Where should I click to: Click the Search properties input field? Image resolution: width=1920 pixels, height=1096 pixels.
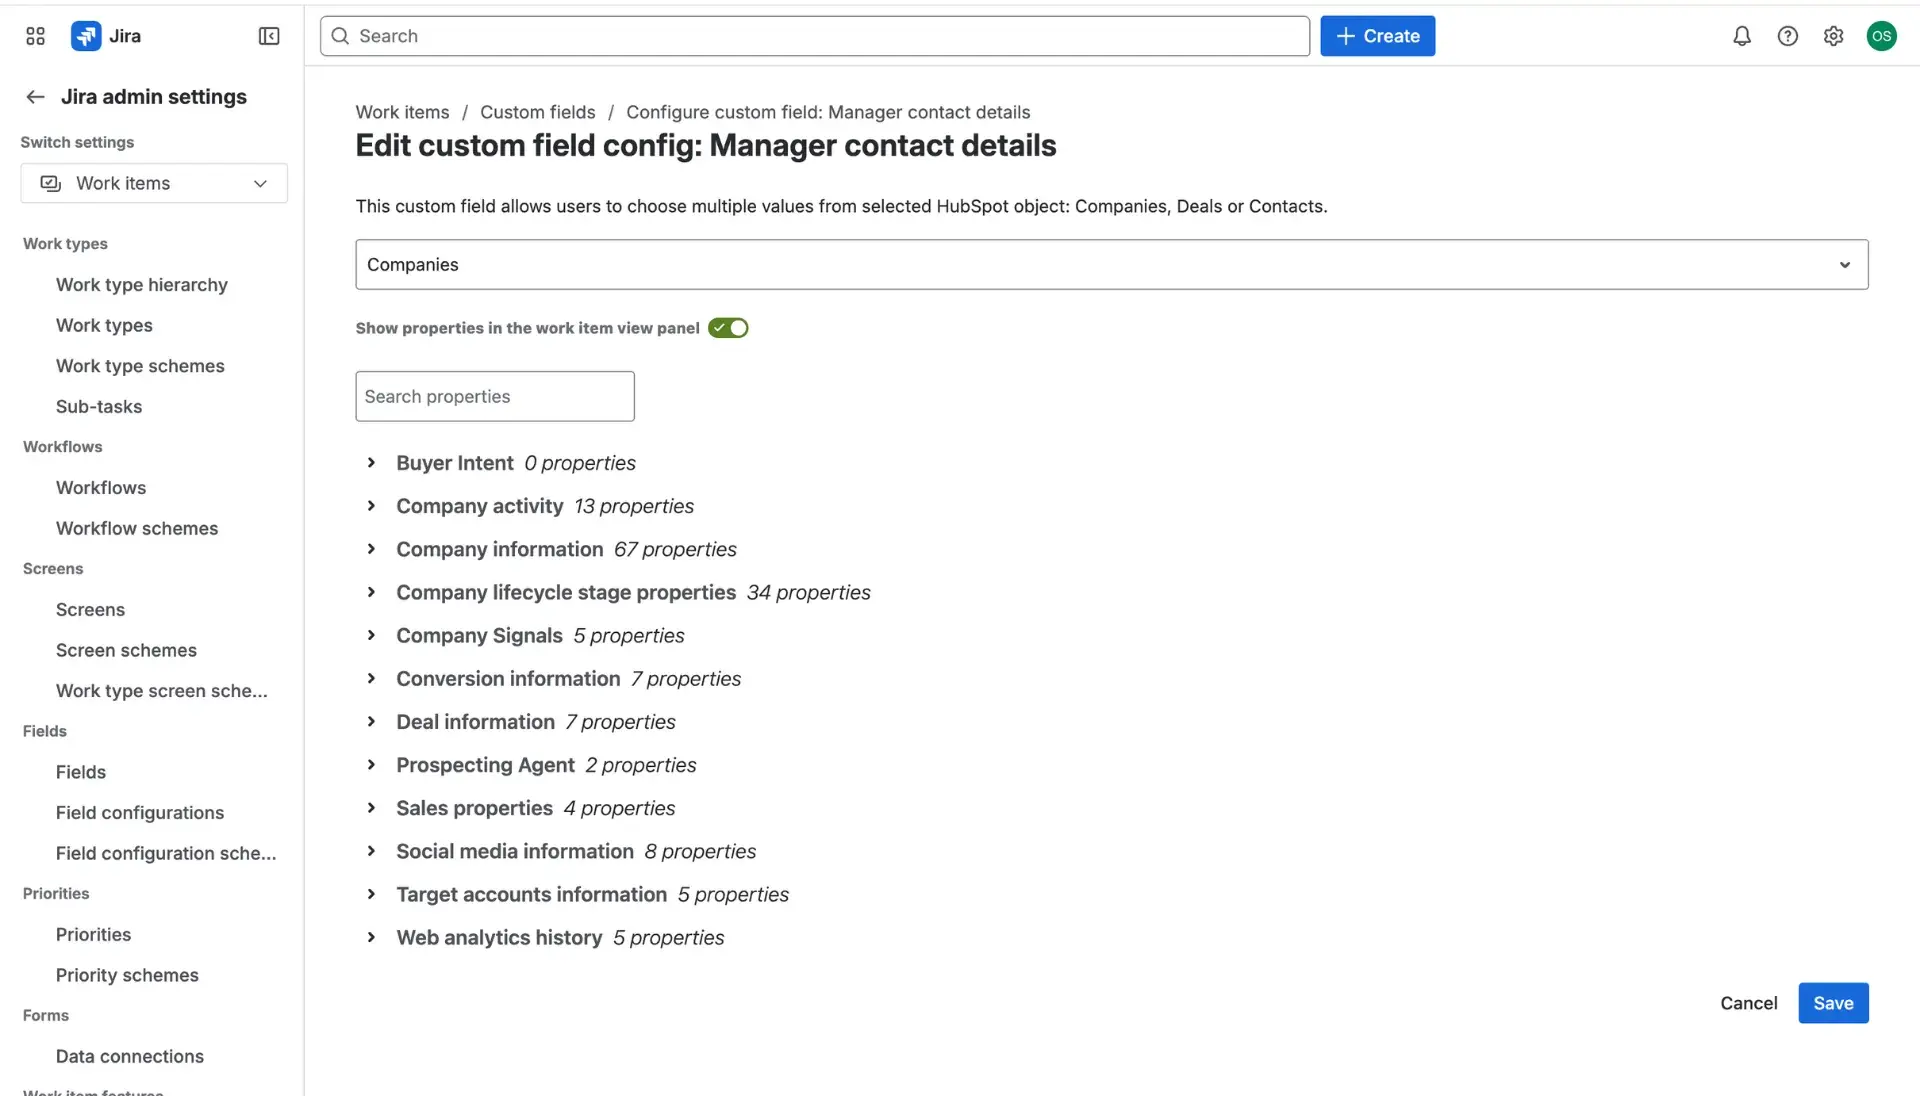pos(494,396)
